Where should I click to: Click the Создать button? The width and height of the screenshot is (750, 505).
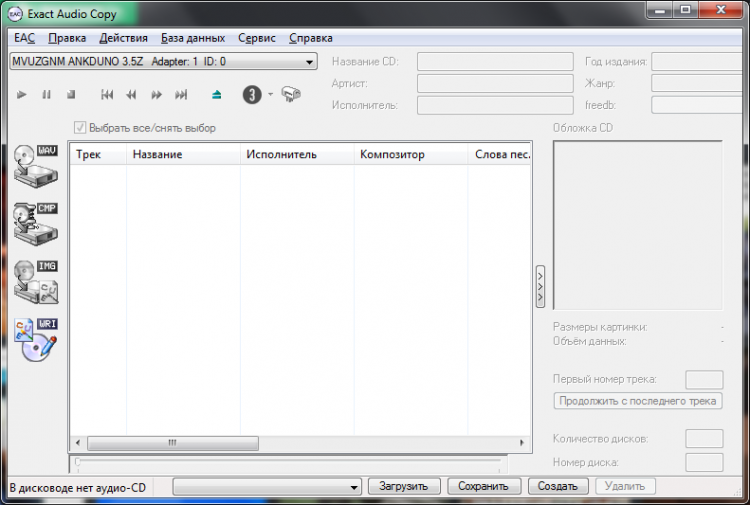coord(558,486)
